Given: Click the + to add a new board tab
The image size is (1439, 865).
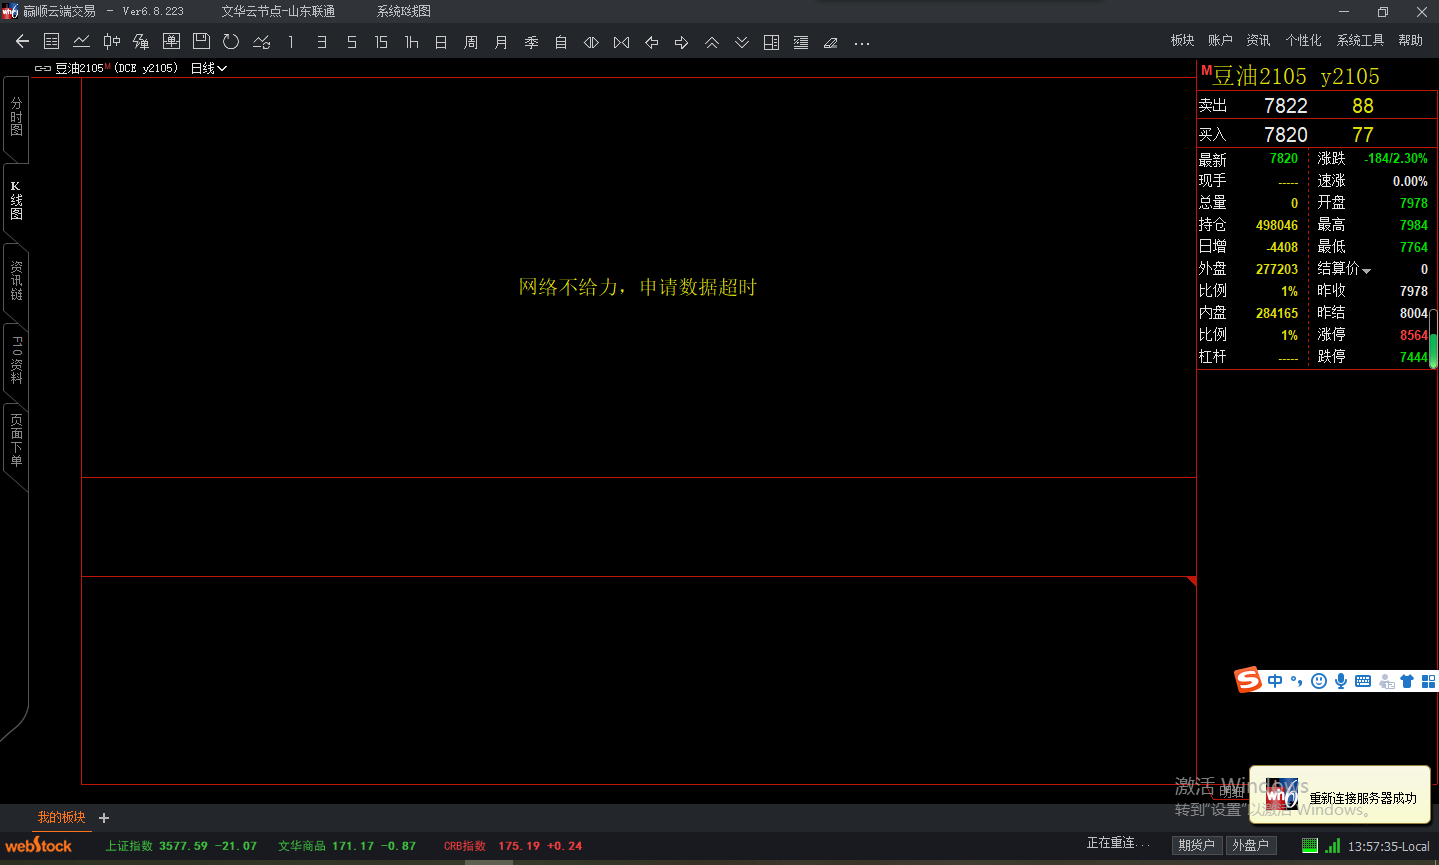Looking at the screenshot, I should click(x=104, y=818).
